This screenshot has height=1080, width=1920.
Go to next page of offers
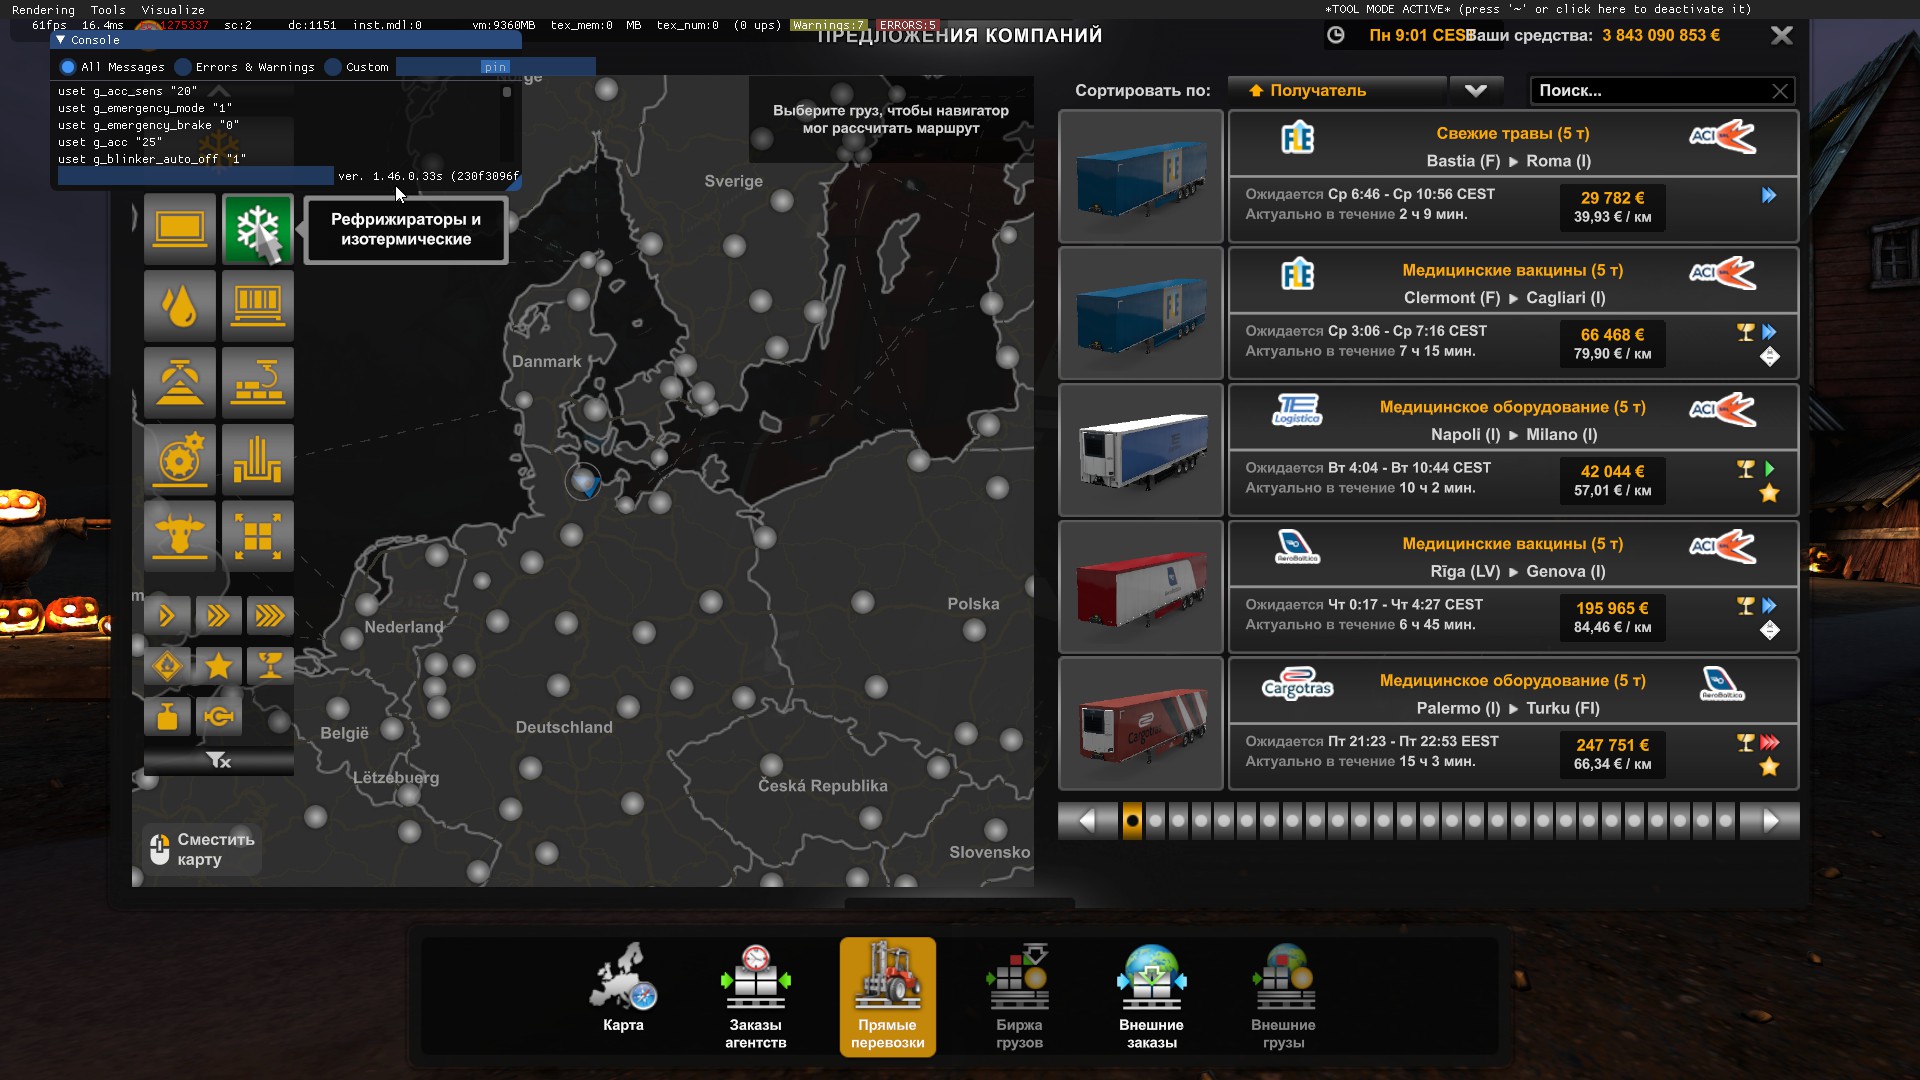click(x=1770, y=821)
